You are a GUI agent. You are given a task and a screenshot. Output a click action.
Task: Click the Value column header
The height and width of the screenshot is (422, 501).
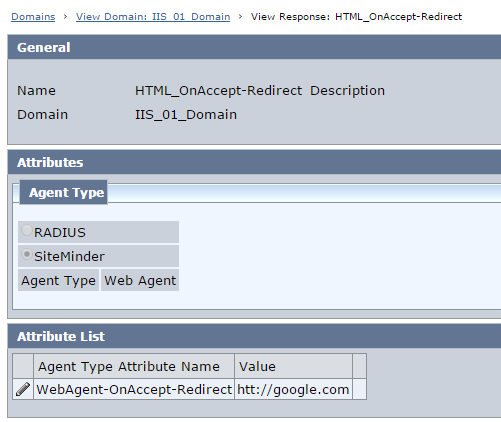tap(293, 366)
